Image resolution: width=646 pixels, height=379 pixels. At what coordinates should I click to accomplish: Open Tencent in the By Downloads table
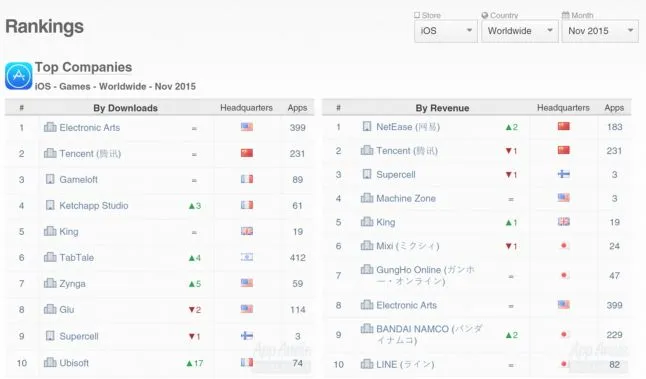point(90,154)
